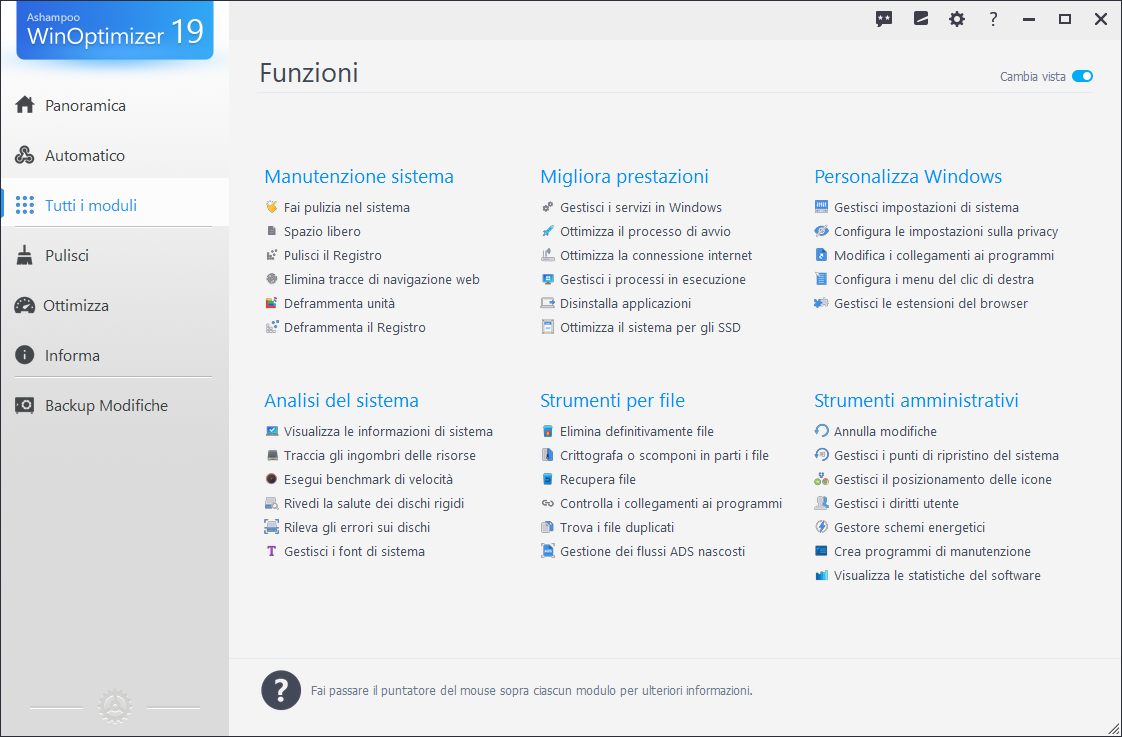Image resolution: width=1122 pixels, height=737 pixels.
Task: Click the Rivedi la salute dei dischi icon
Action: coord(271,504)
